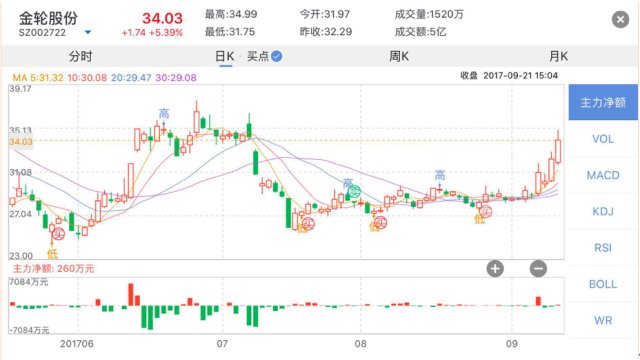Display the BOLL indicator
The image size is (640, 360).
pyautogui.click(x=603, y=284)
